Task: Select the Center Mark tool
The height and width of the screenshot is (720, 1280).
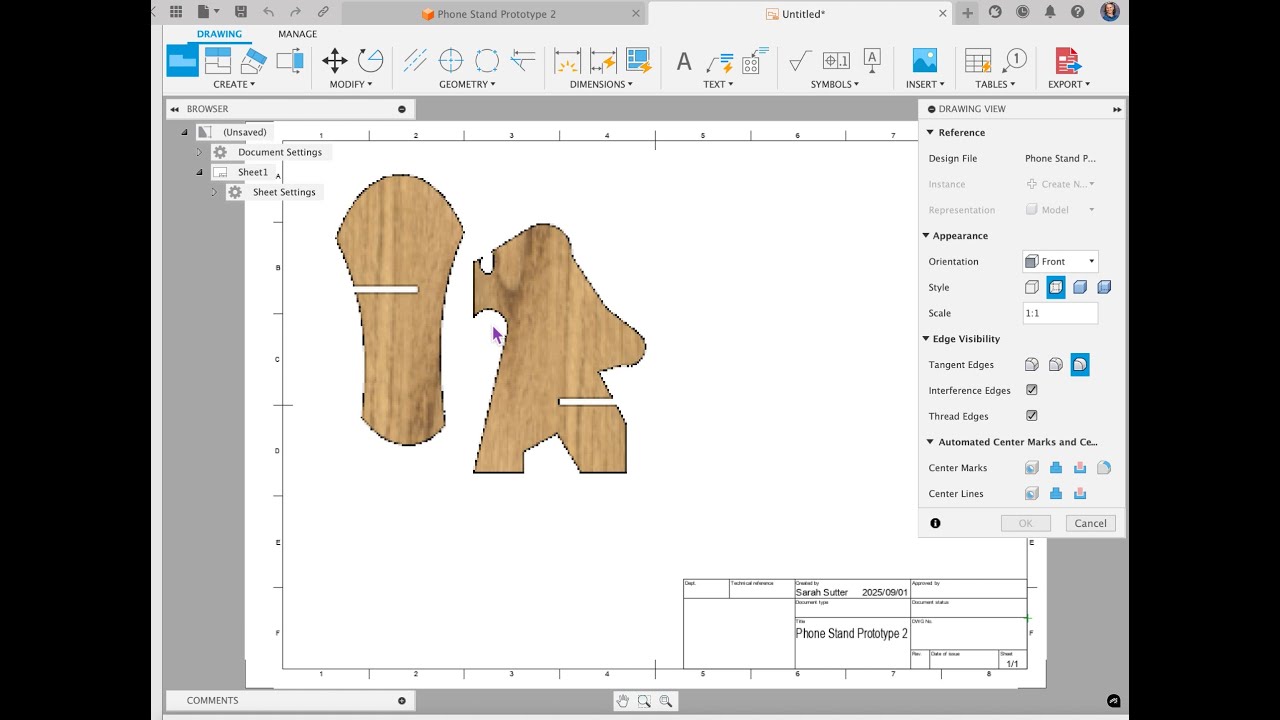Action: coord(451,61)
